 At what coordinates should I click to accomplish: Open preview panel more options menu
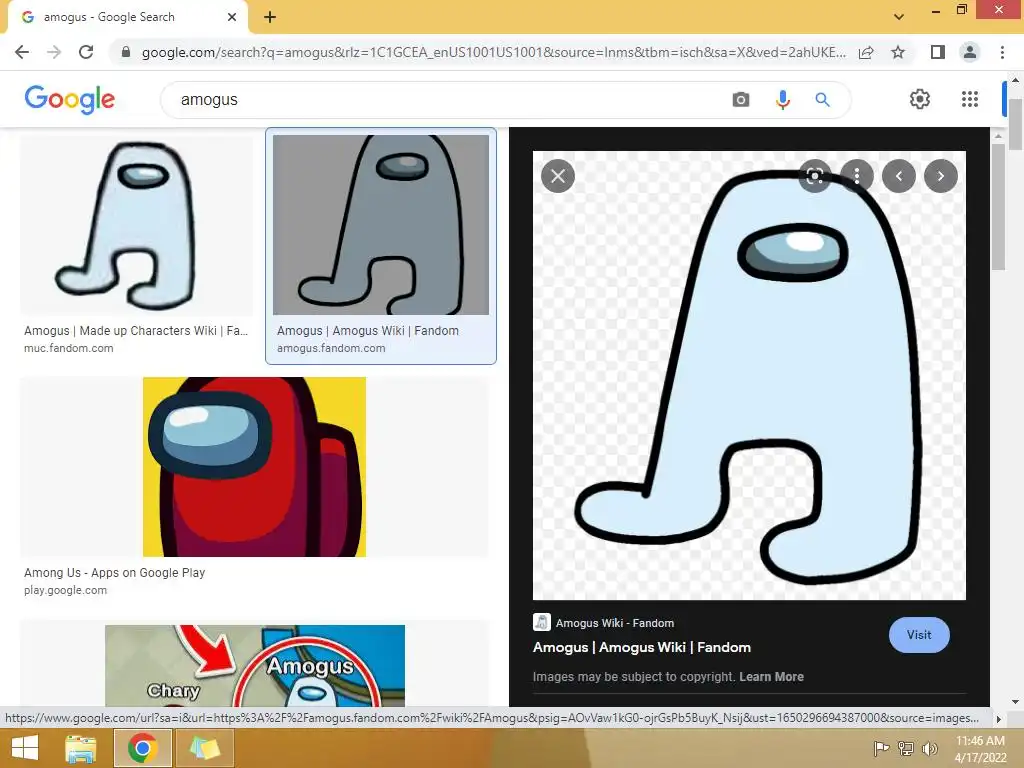pyautogui.click(x=857, y=176)
